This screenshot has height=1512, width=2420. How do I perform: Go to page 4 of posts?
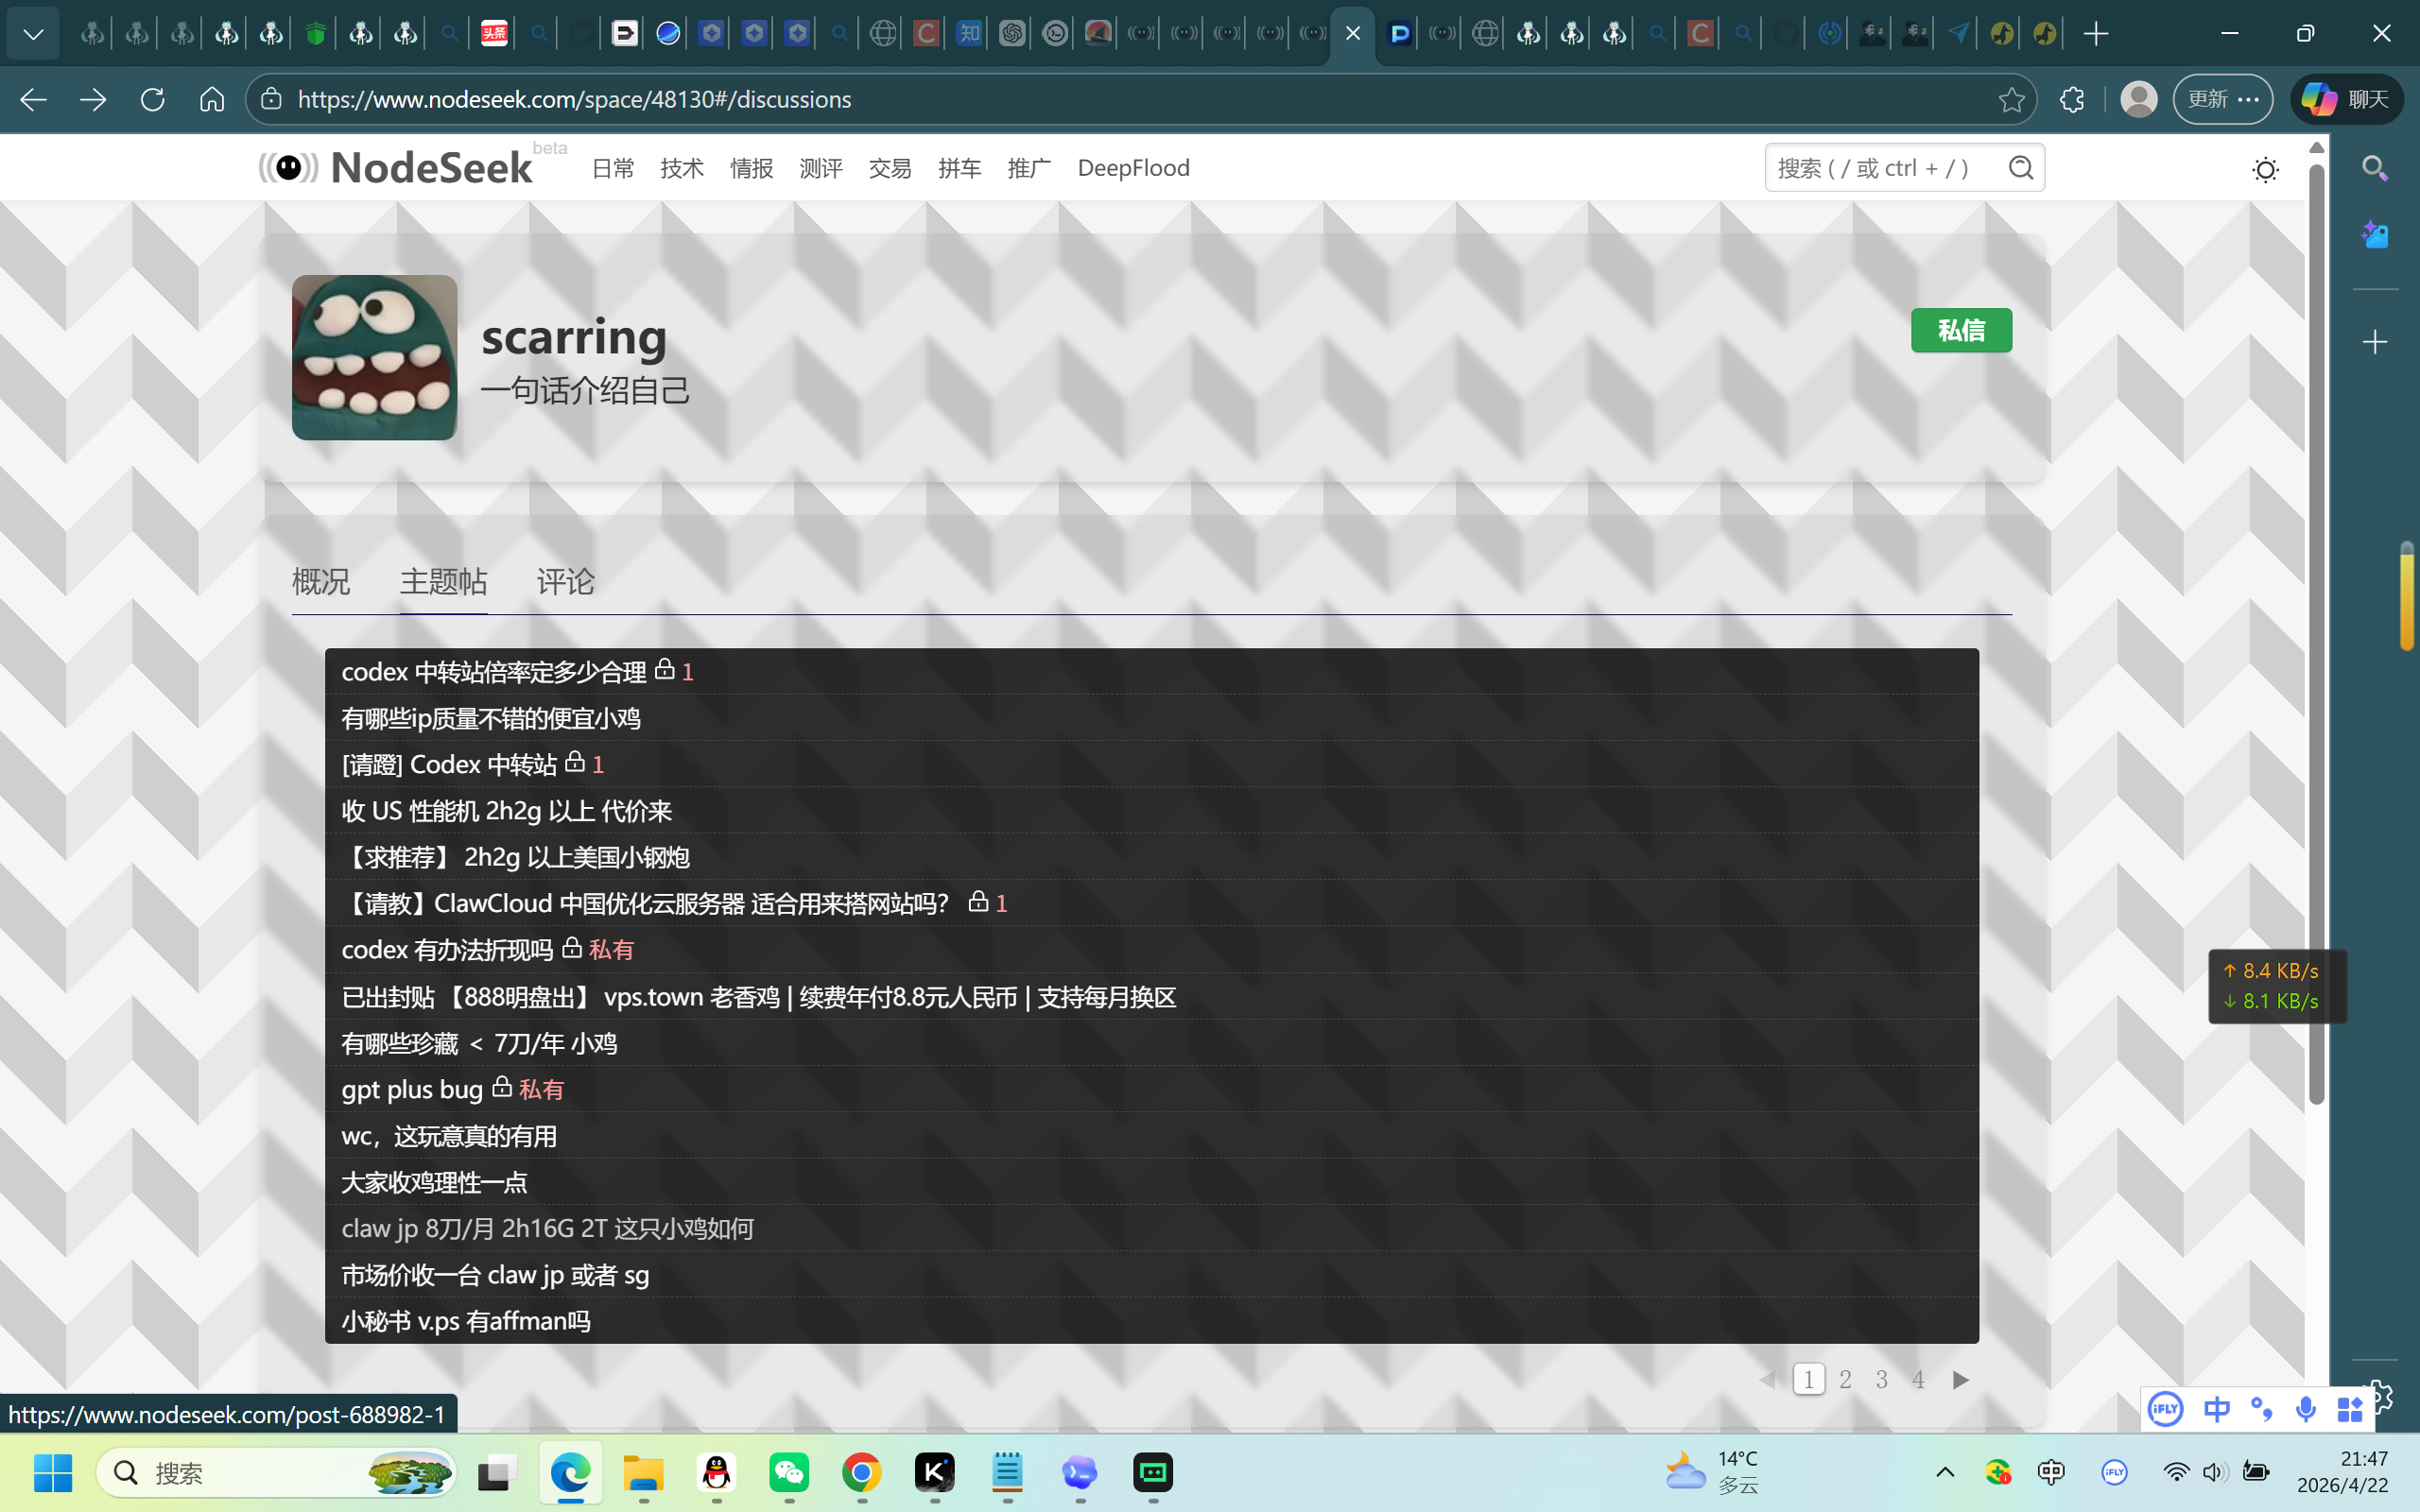click(x=1918, y=1379)
